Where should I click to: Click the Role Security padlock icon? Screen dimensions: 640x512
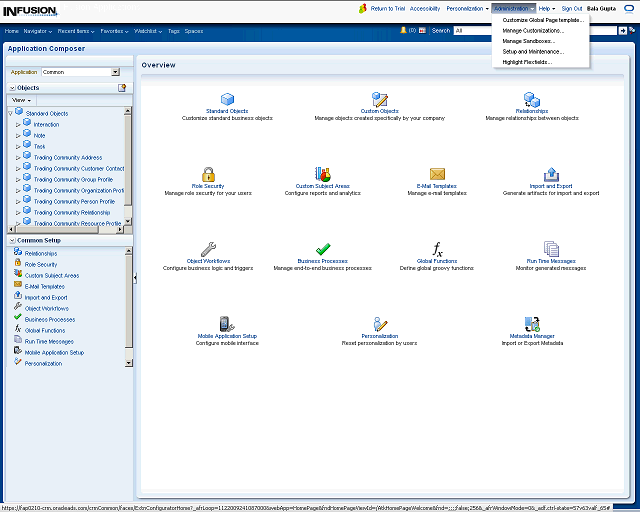click(x=208, y=175)
